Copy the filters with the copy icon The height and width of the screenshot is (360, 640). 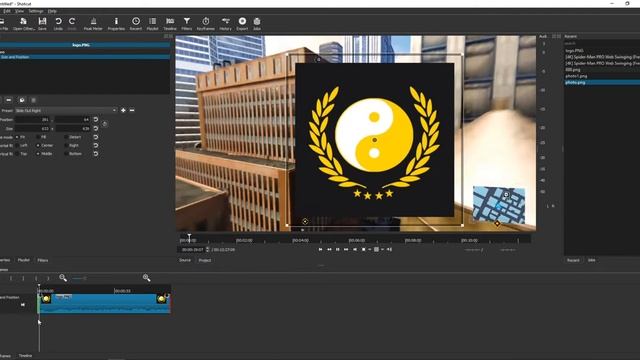point(22,100)
